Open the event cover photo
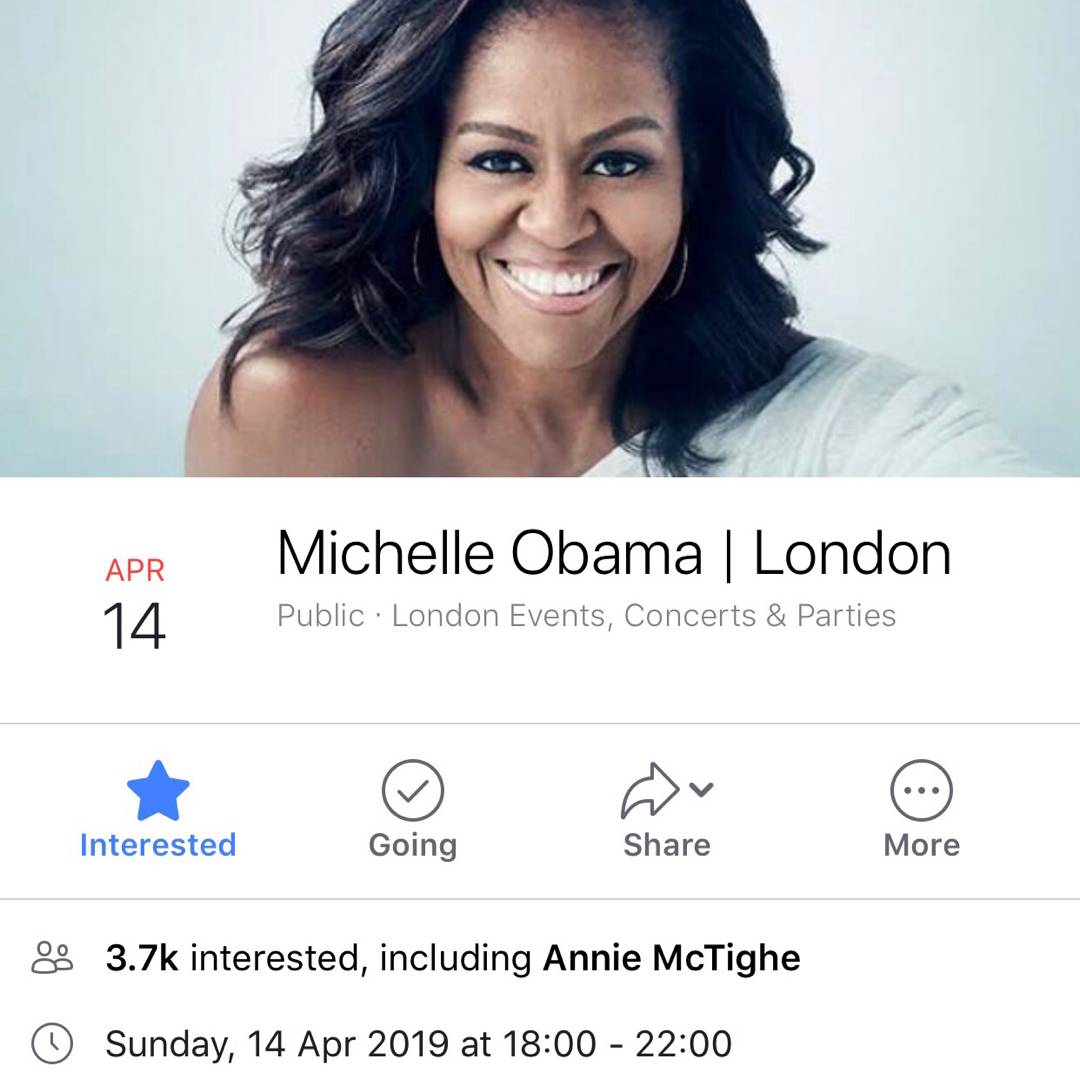The width and height of the screenshot is (1080, 1080). pos(540,238)
